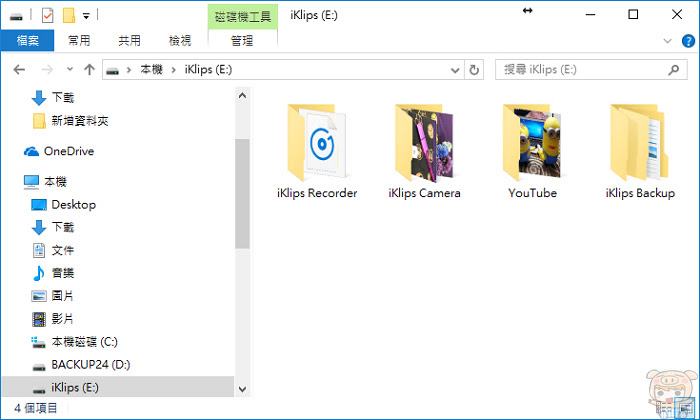
Task: Click the drive icon in the title bar
Action: [17, 17]
